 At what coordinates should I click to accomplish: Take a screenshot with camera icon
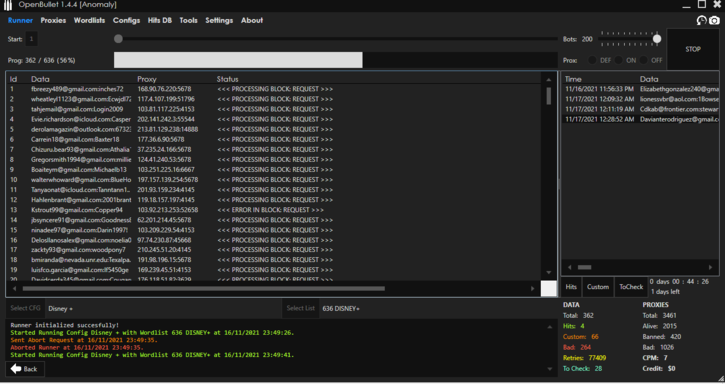coord(714,20)
